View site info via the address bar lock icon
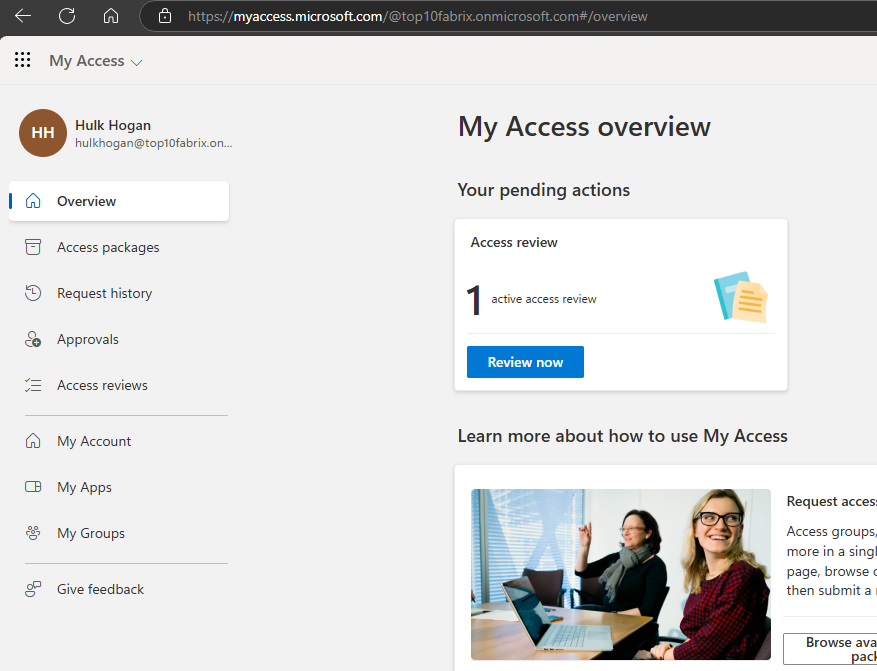This screenshot has width=877, height=671. pyautogui.click(x=165, y=16)
